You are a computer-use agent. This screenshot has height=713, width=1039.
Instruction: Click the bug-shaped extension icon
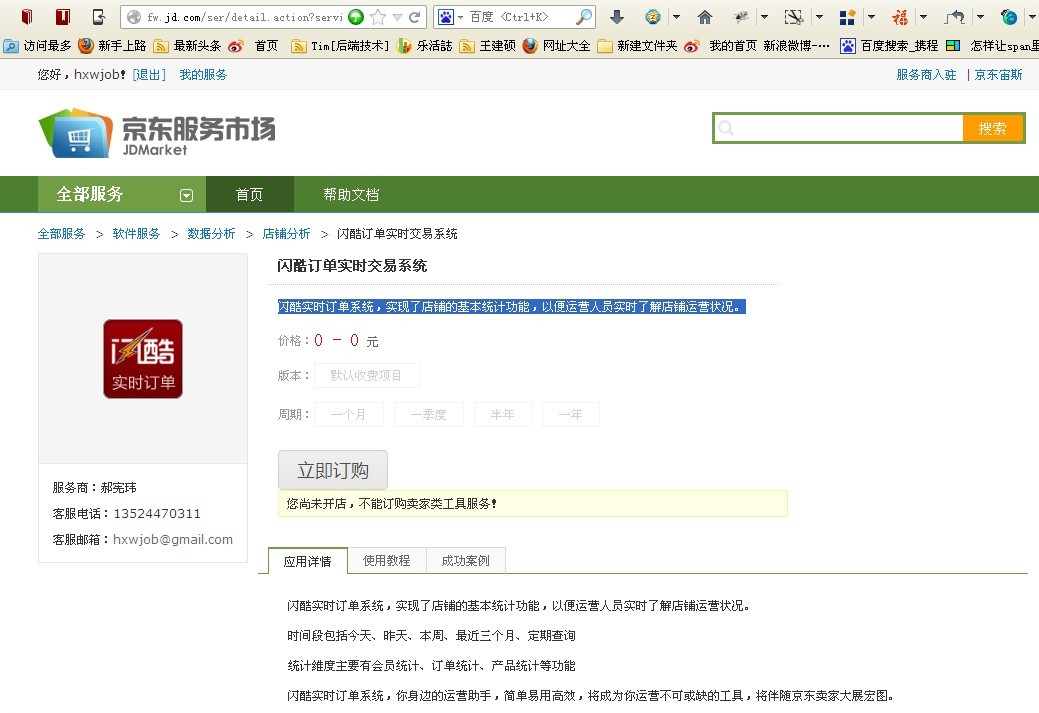[741, 17]
